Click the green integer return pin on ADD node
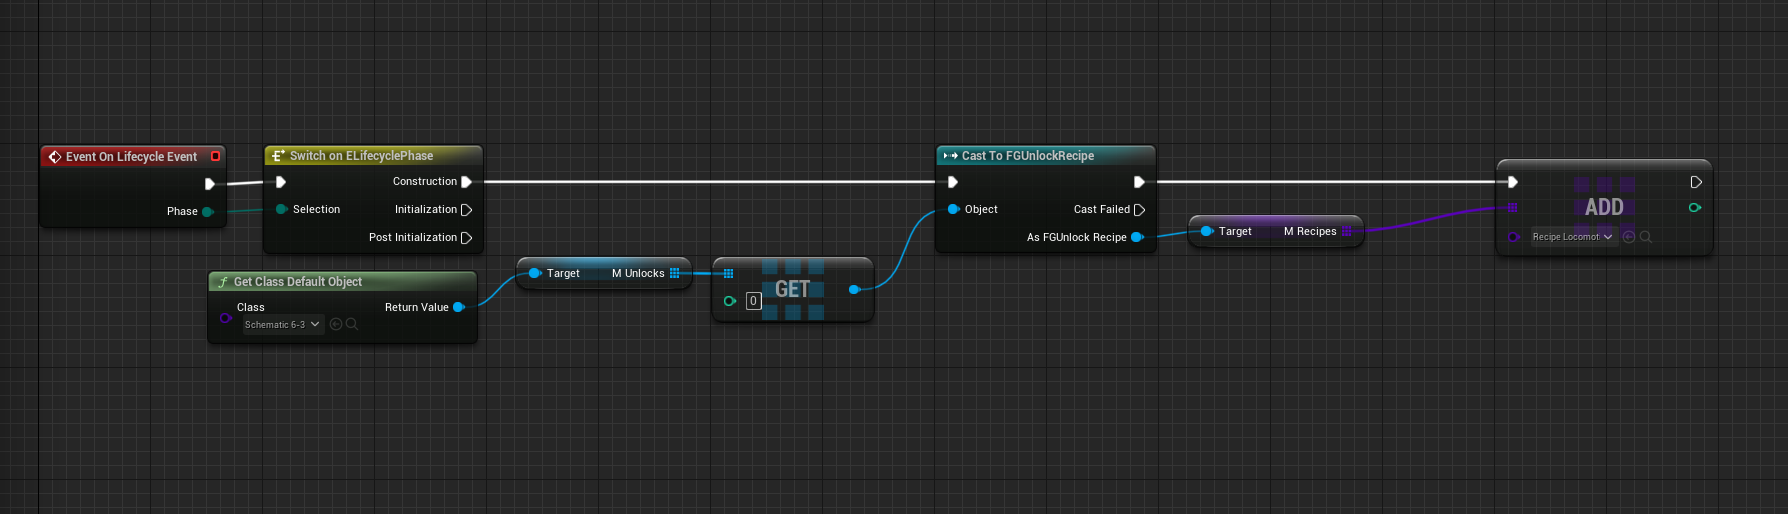The height and width of the screenshot is (514, 1788). point(1695,208)
